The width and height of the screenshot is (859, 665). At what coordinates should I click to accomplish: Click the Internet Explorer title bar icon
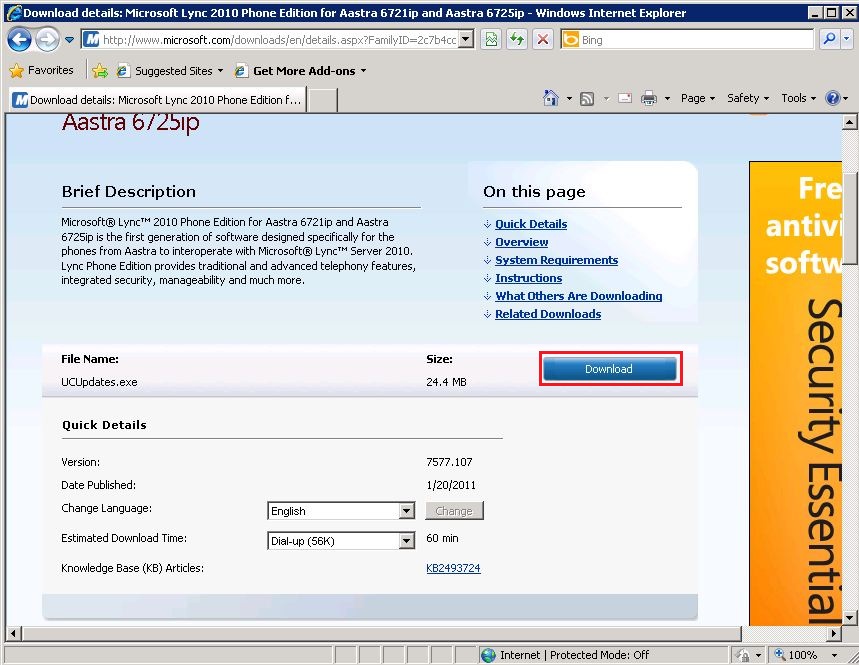tap(13, 13)
